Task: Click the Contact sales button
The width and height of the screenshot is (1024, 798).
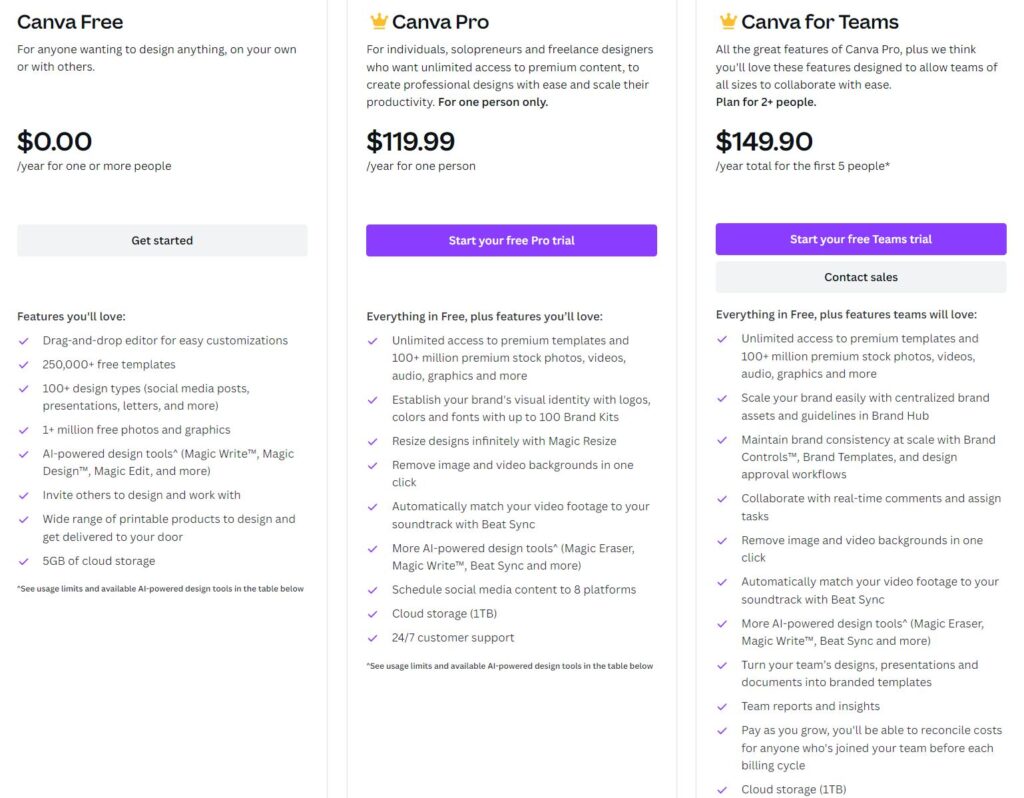Action: [860, 277]
